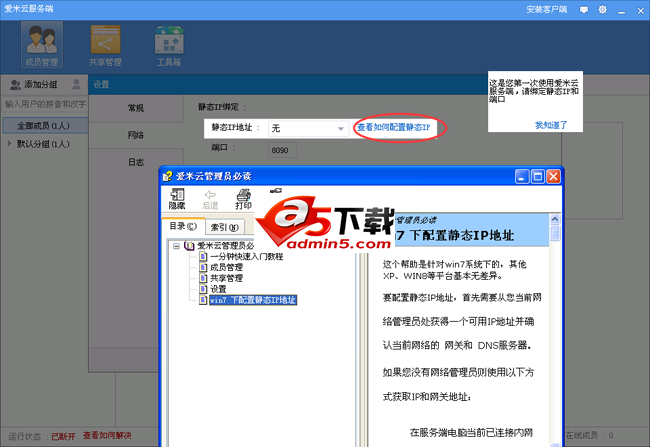
Task: Open the 共享管理 help topic
Action: (x=226, y=278)
